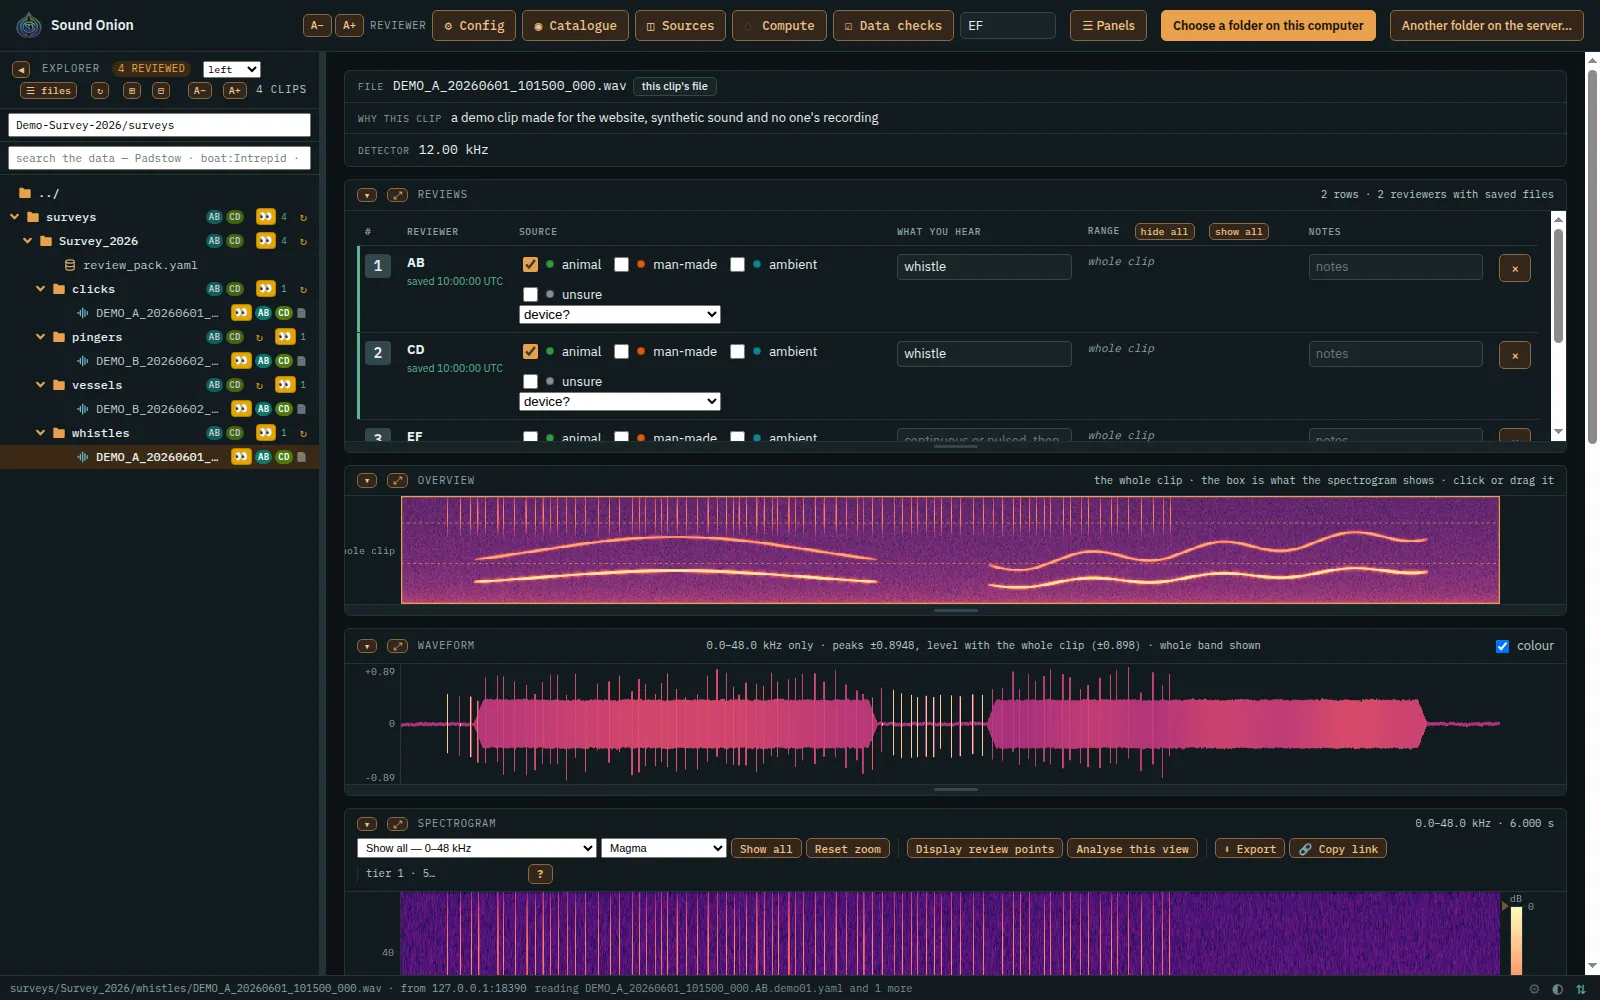Open the Magma colormap dropdown

[x=664, y=848]
